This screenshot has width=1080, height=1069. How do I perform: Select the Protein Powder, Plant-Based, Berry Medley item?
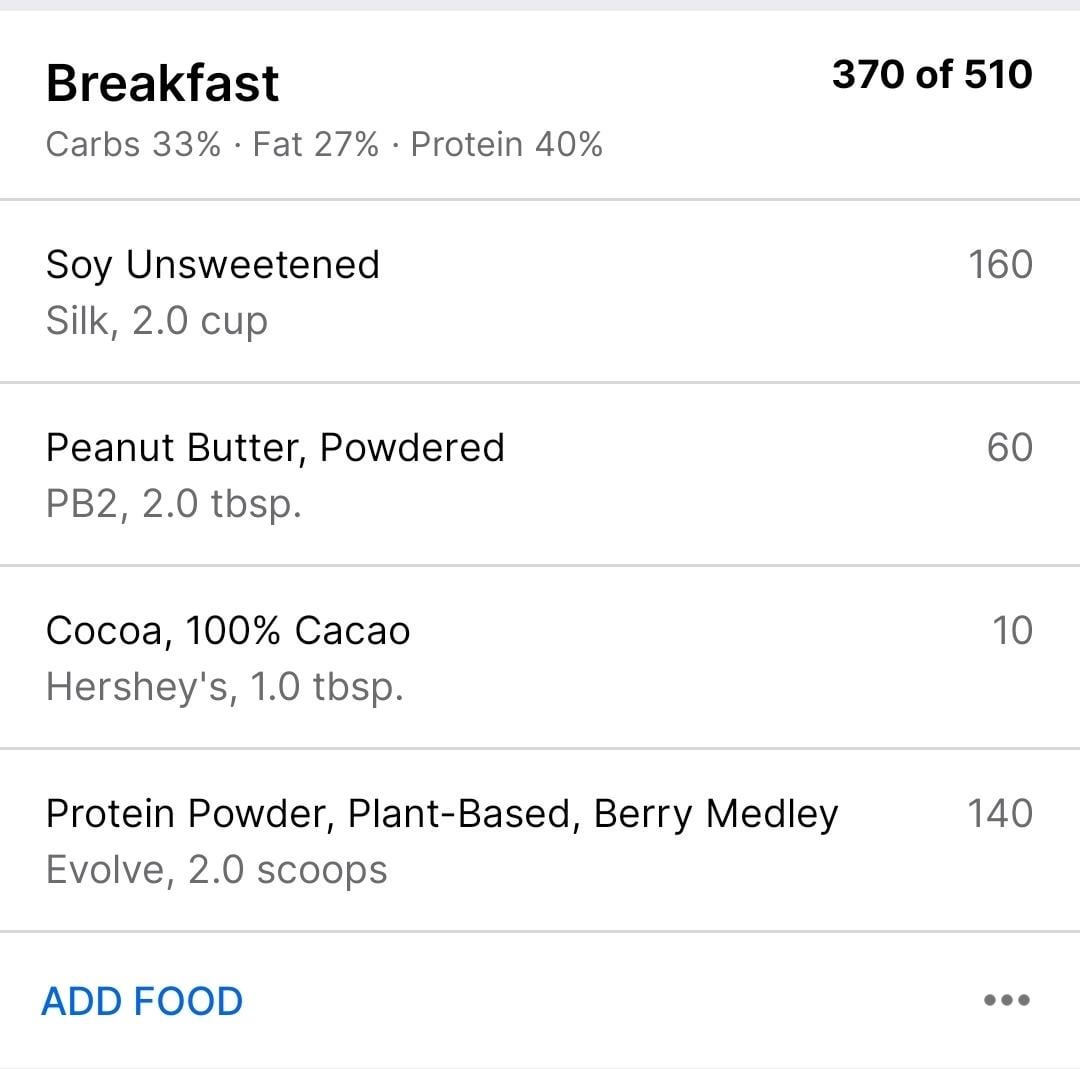pos(540,840)
